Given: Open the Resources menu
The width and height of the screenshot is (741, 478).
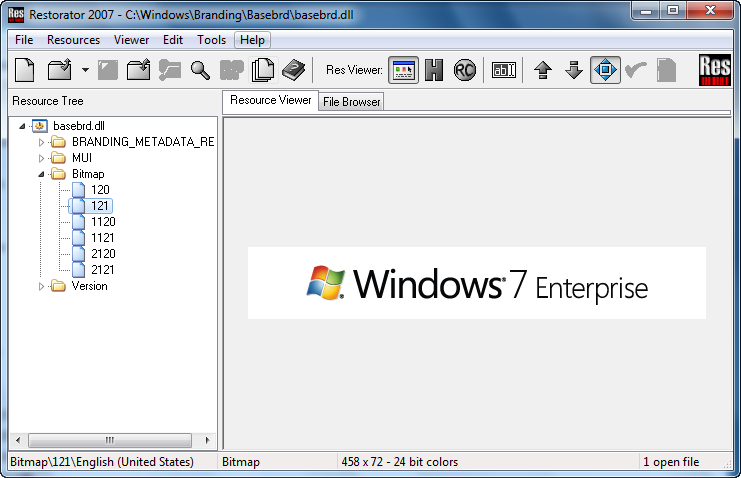Looking at the screenshot, I should pos(73,40).
